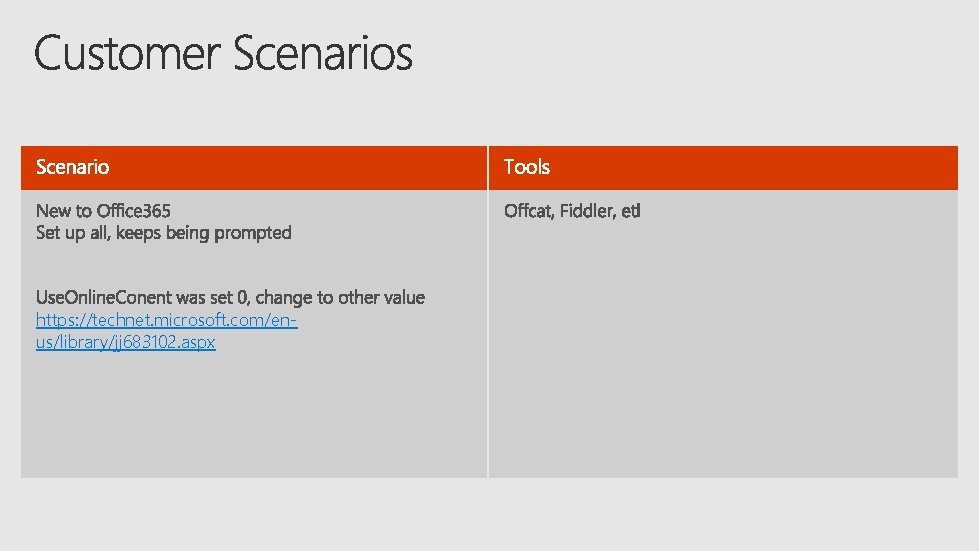This screenshot has height=551, width=979.
Task: Click the word 'Office365' in Scenario cell
Action: (134, 211)
